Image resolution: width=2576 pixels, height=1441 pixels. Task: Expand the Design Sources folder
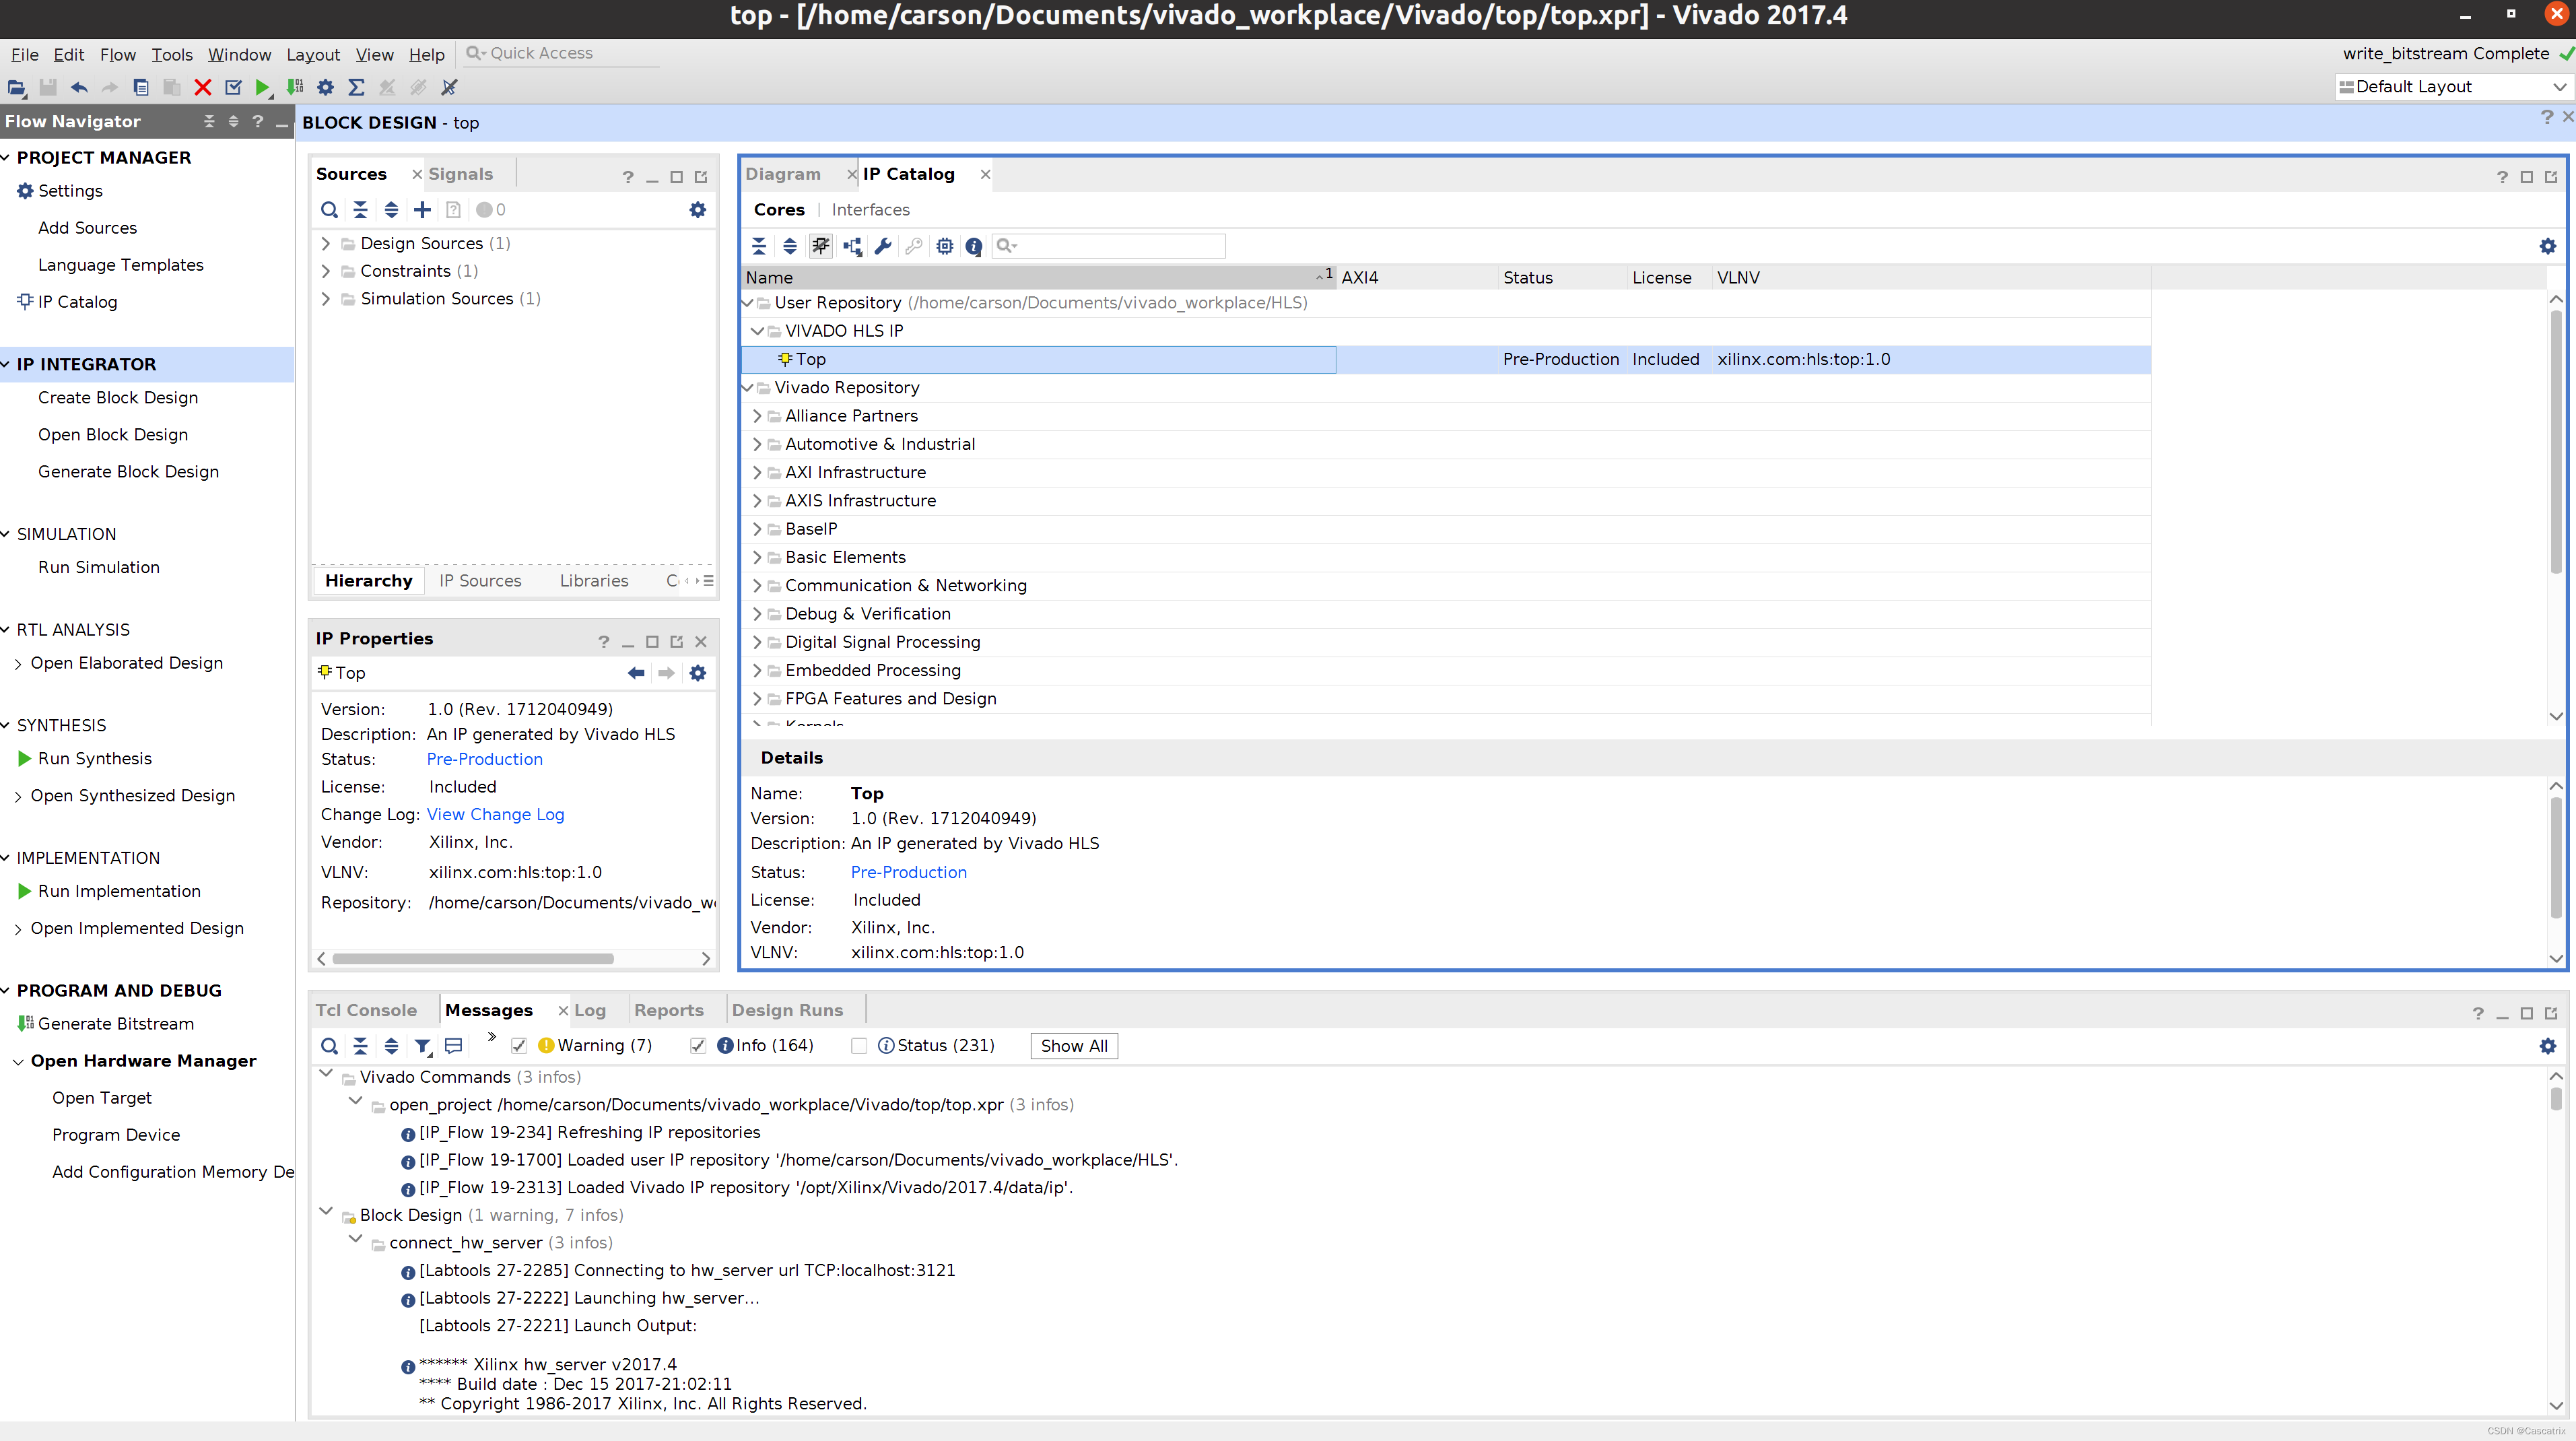(326, 244)
